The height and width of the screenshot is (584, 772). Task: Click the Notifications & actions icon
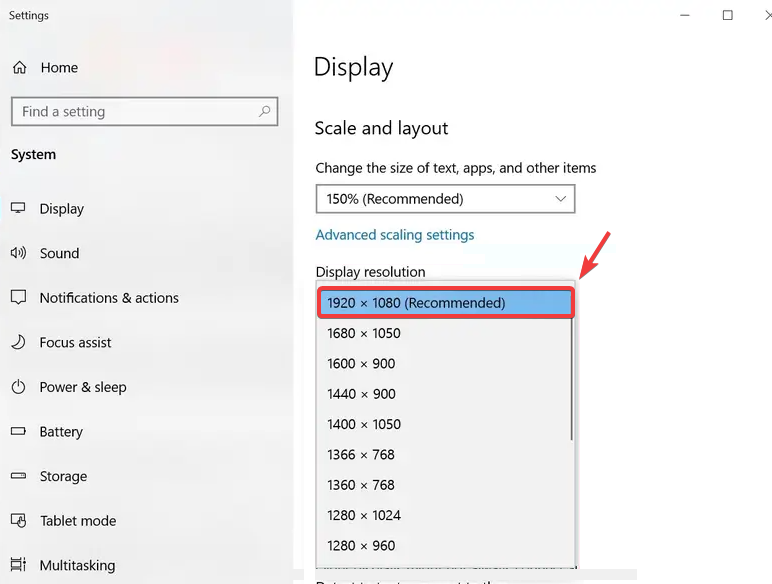(x=18, y=298)
